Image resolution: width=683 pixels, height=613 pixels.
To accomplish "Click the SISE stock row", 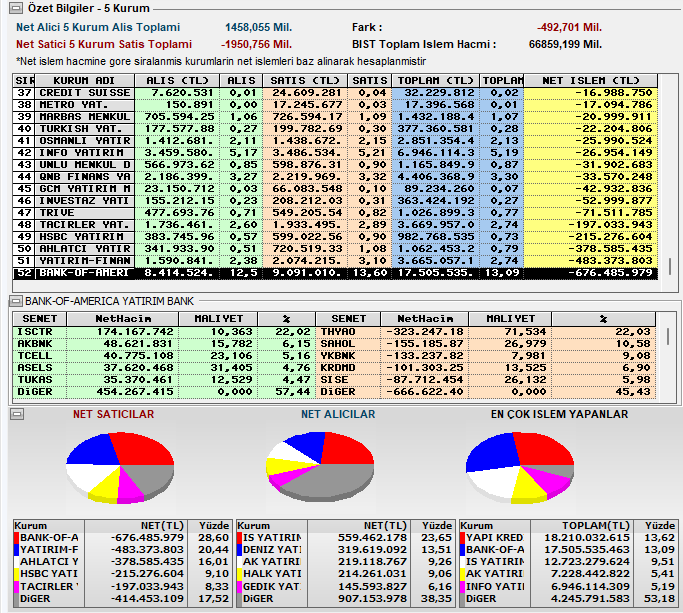I will tap(486, 380).
